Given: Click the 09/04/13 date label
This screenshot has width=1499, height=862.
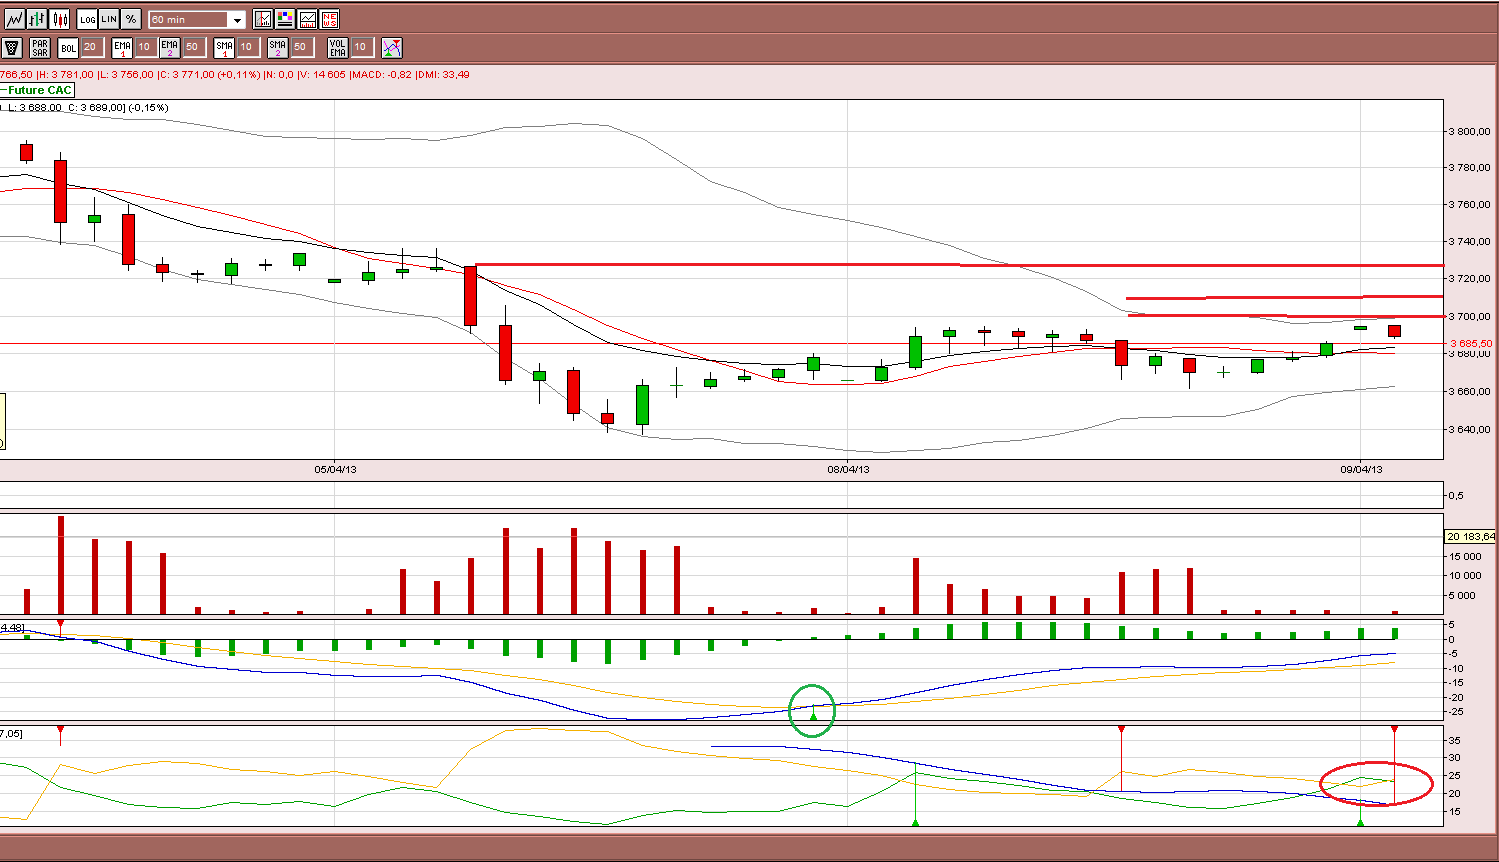Looking at the screenshot, I should [x=1361, y=469].
